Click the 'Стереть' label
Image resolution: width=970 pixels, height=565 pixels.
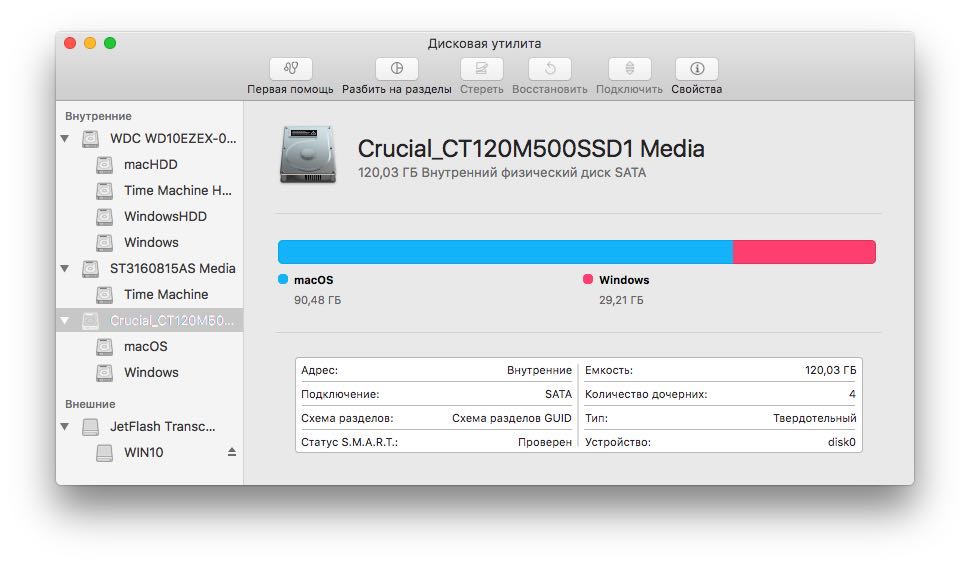[481, 89]
